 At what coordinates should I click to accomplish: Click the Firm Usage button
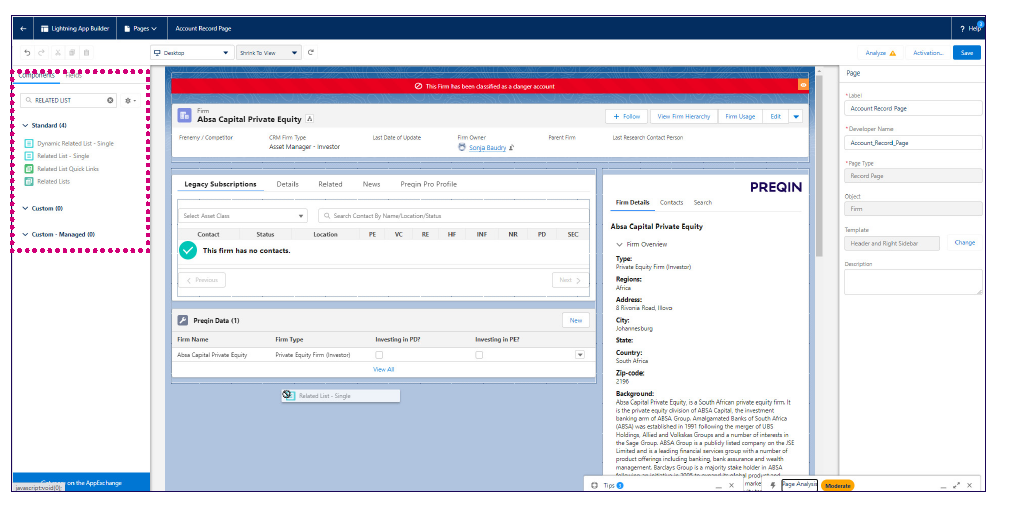click(740, 117)
